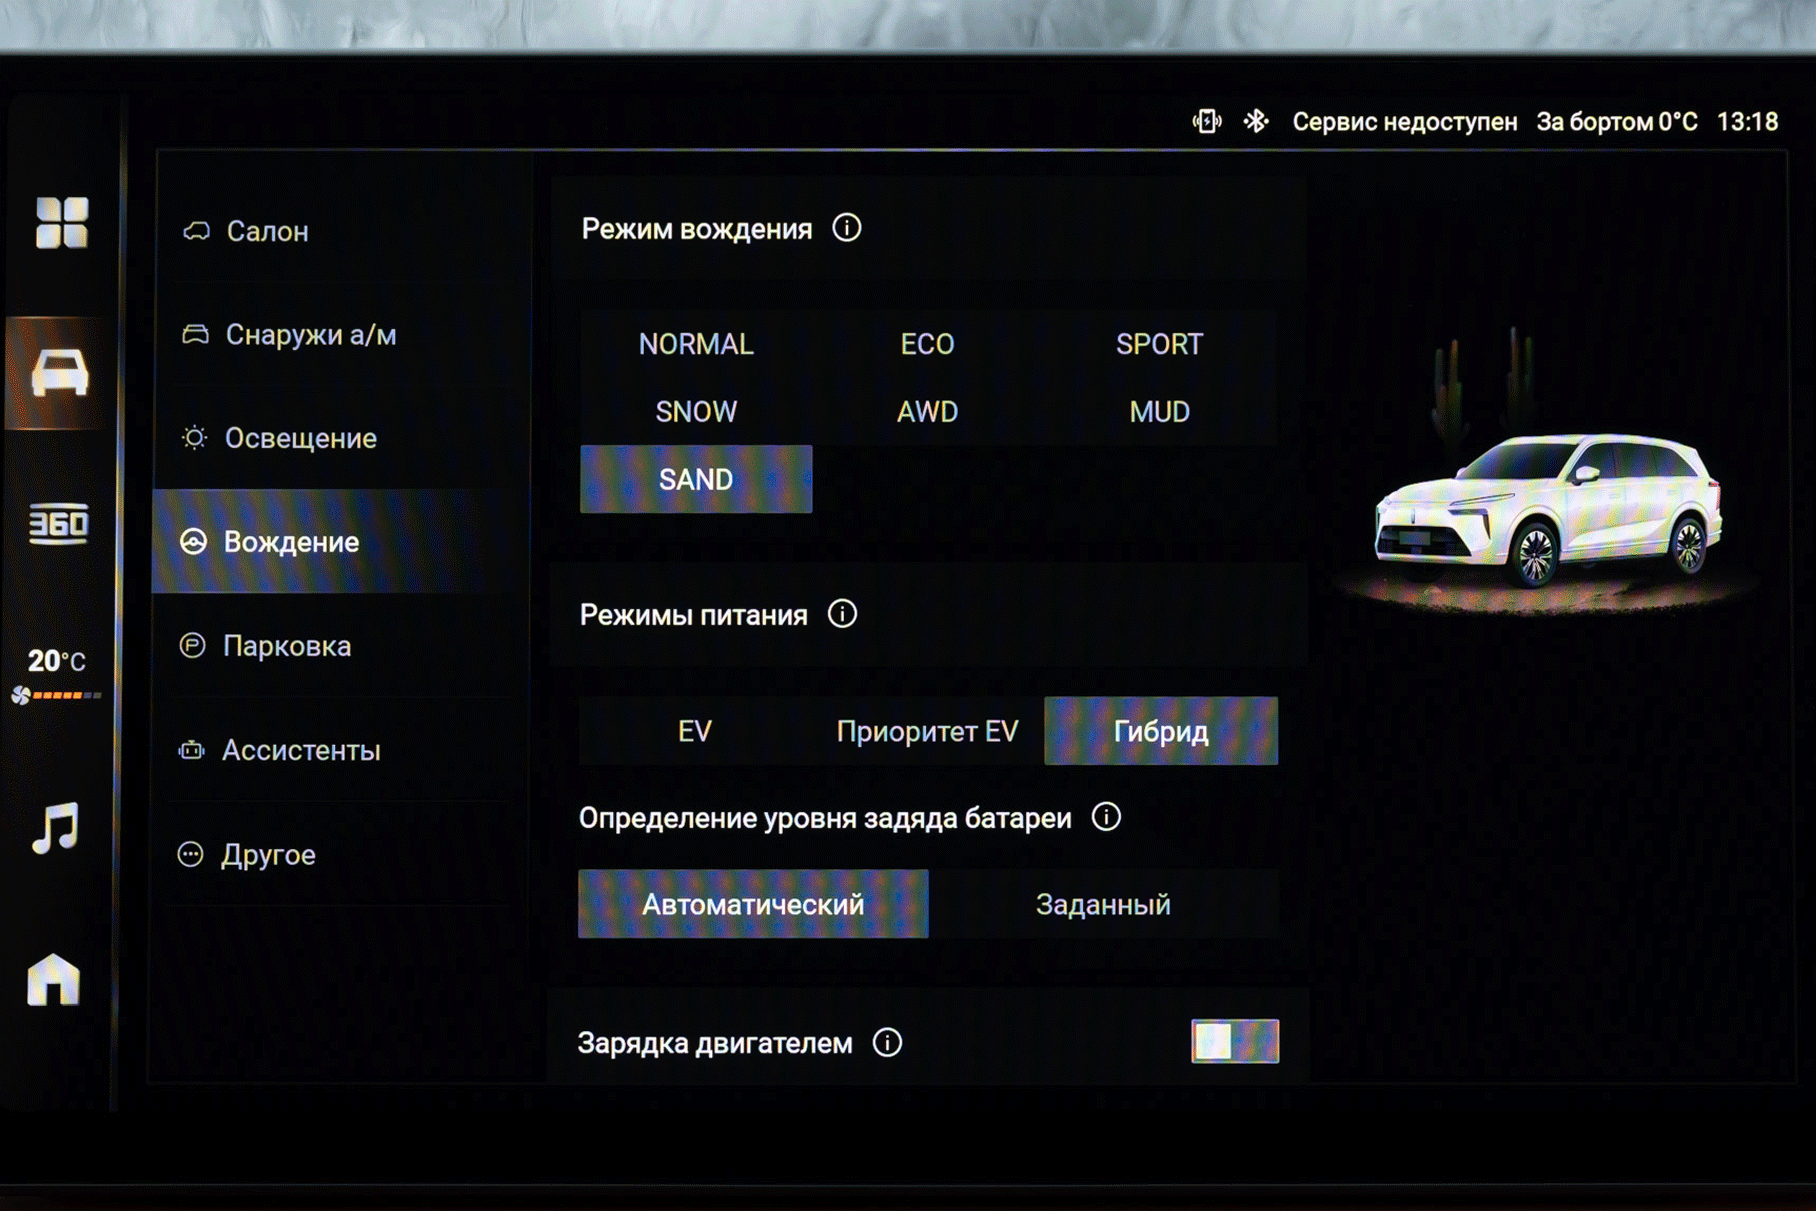The height and width of the screenshot is (1211, 1816).
Task: Click the Bluetooth status icon
Action: click(x=1256, y=121)
